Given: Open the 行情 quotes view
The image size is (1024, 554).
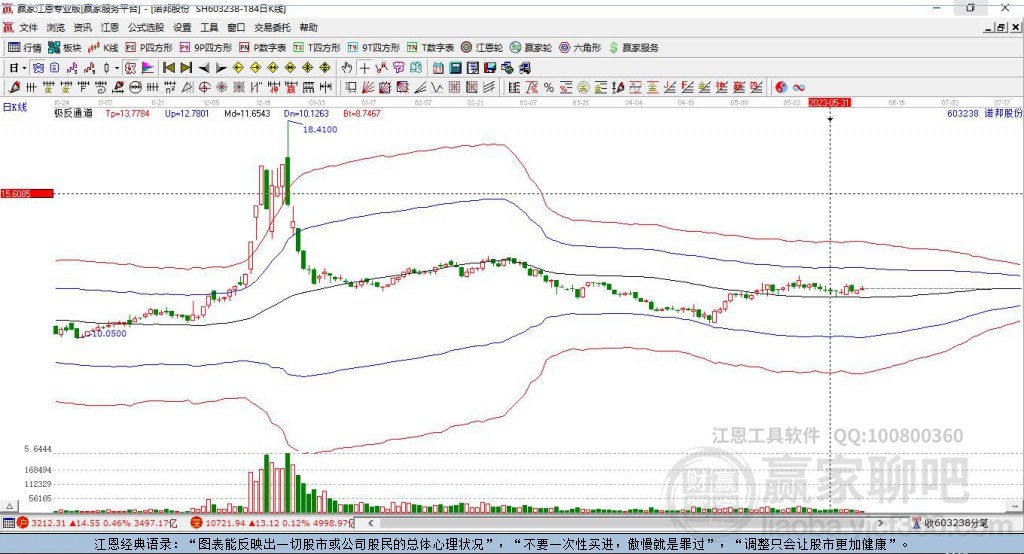Looking at the screenshot, I should click(x=24, y=48).
